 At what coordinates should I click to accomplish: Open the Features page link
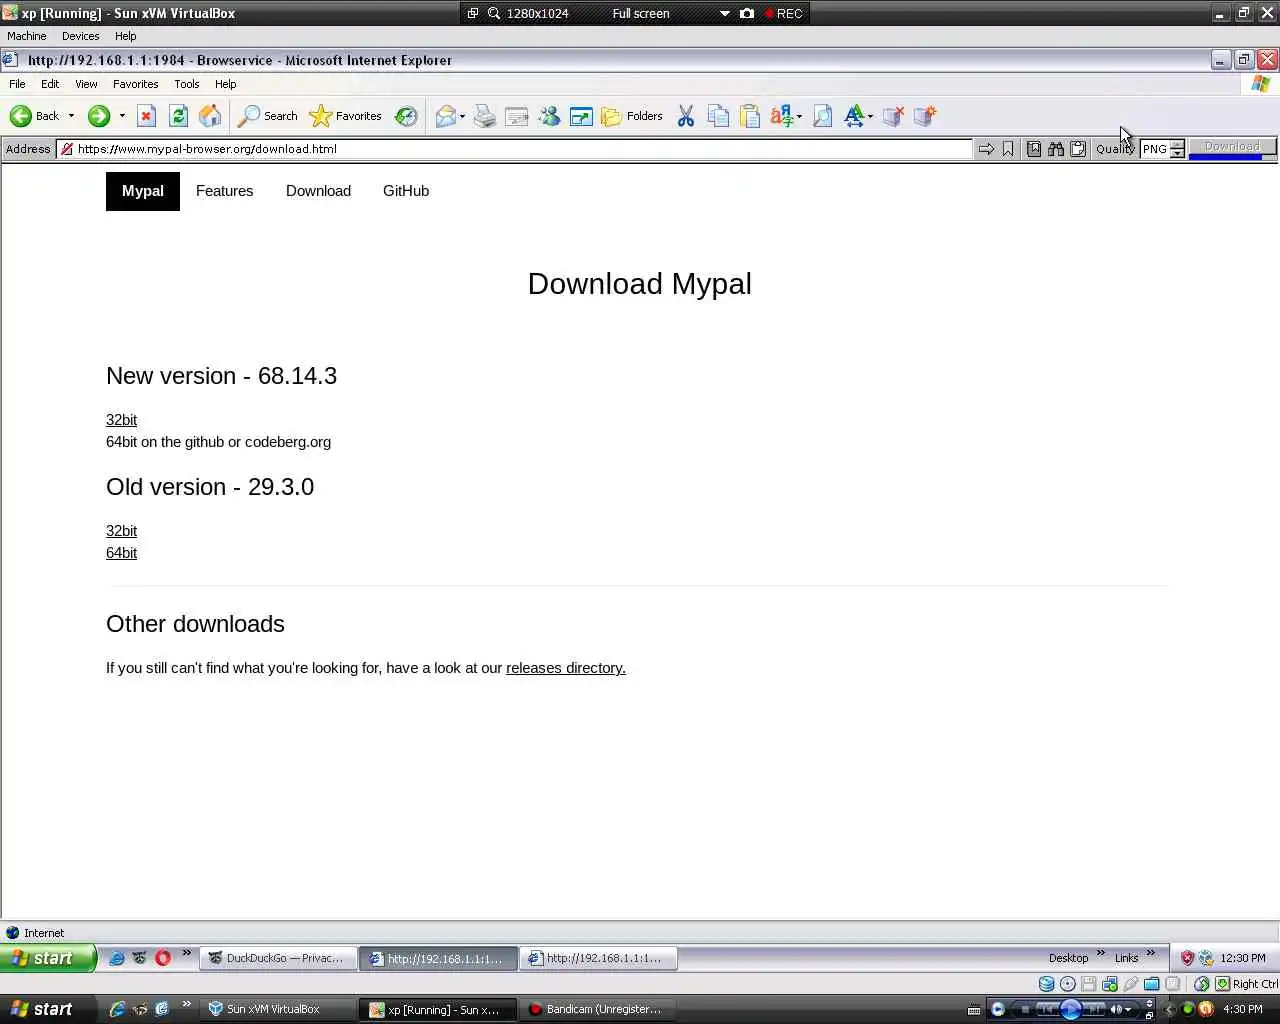(x=224, y=191)
